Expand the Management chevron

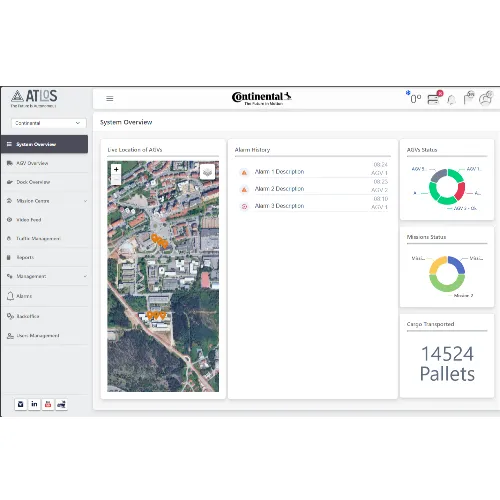click(x=85, y=276)
